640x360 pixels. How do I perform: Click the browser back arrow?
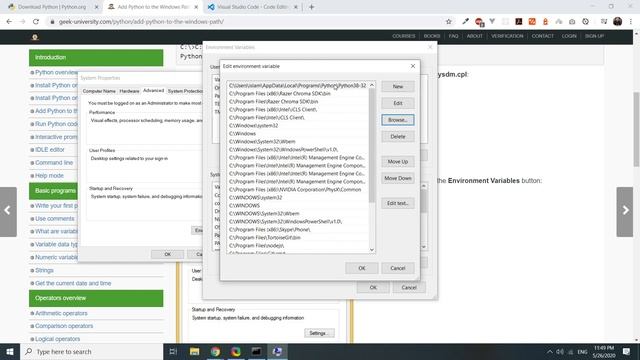click(9, 22)
